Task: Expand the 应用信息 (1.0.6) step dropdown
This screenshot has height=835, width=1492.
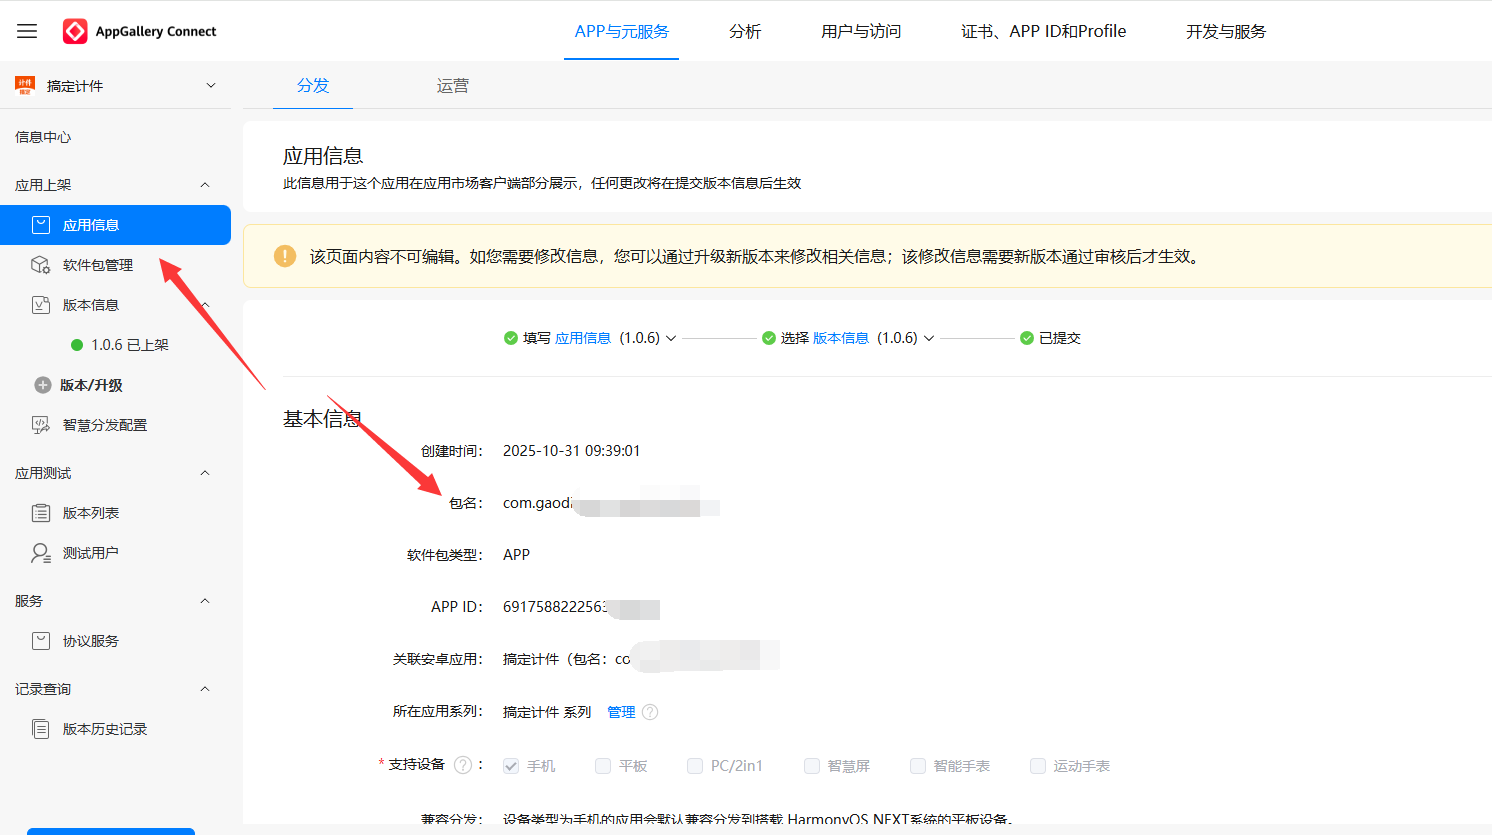Action: [x=671, y=338]
